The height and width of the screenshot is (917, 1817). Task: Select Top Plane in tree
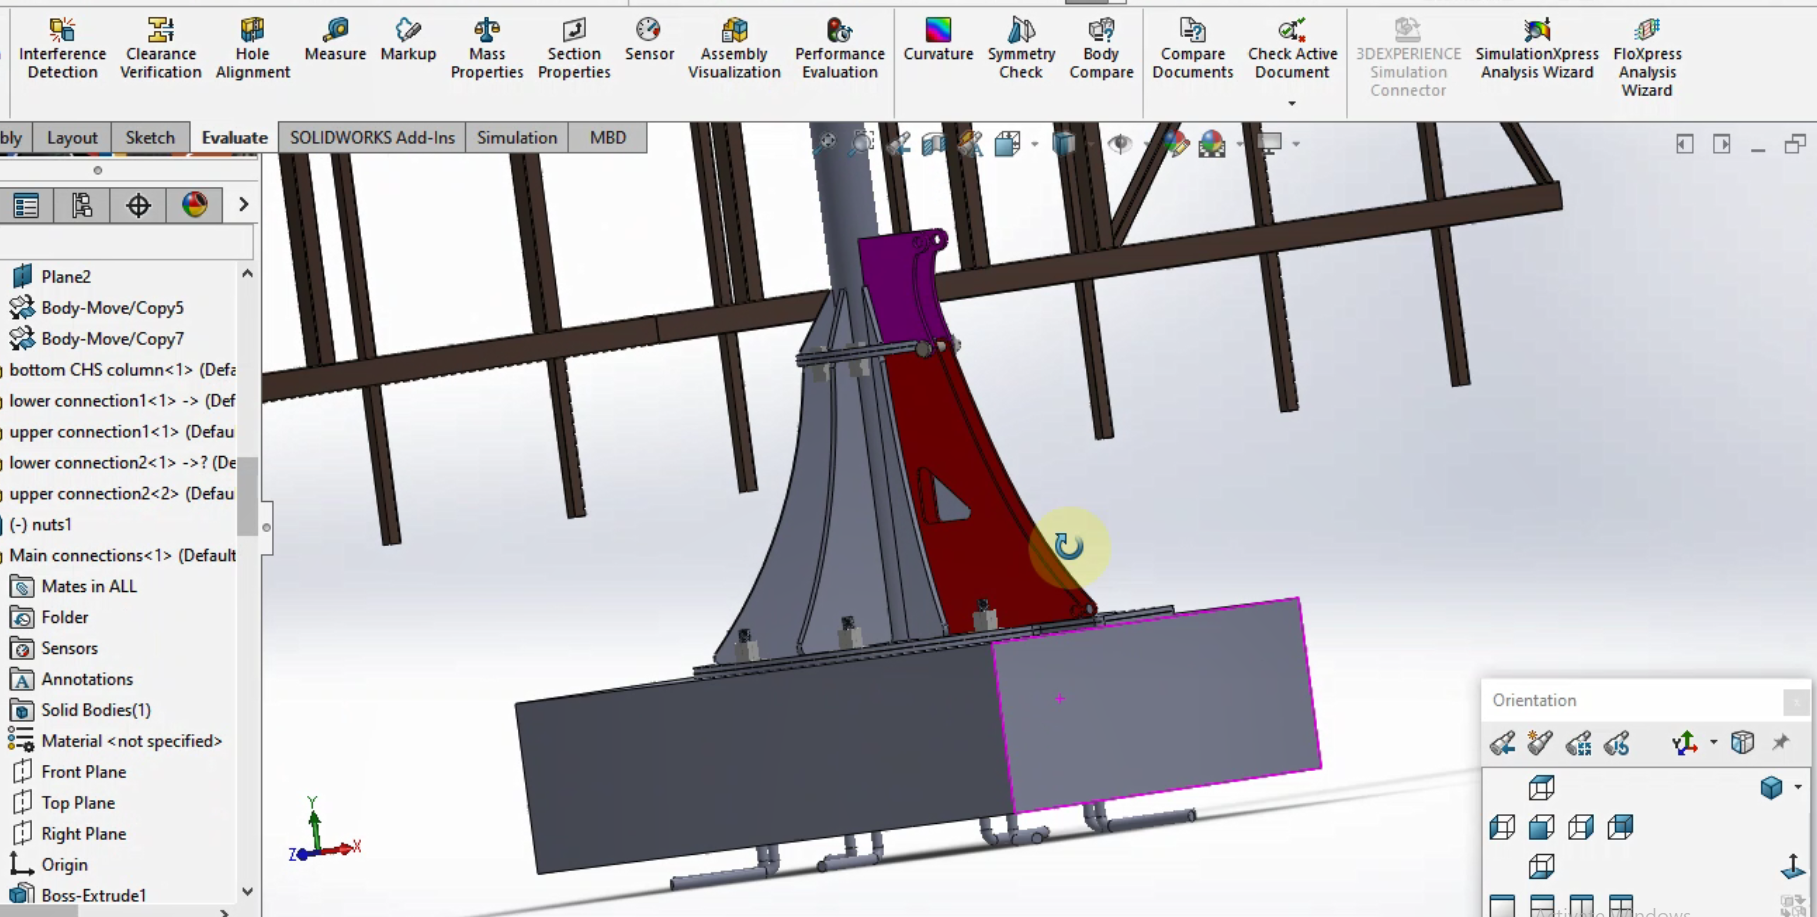(x=78, y=804)
